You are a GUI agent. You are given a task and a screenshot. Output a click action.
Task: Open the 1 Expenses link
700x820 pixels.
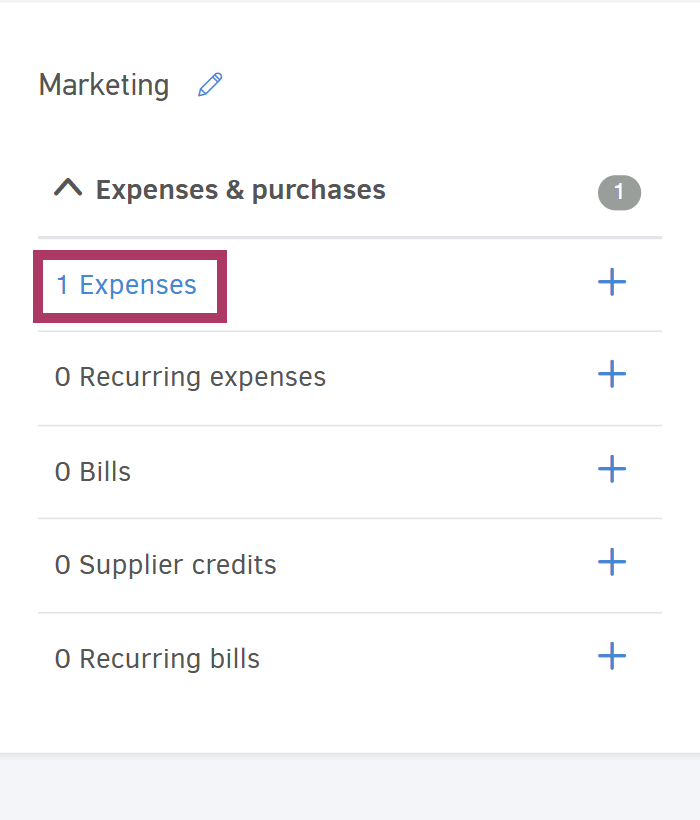click(x=126, y=285)
